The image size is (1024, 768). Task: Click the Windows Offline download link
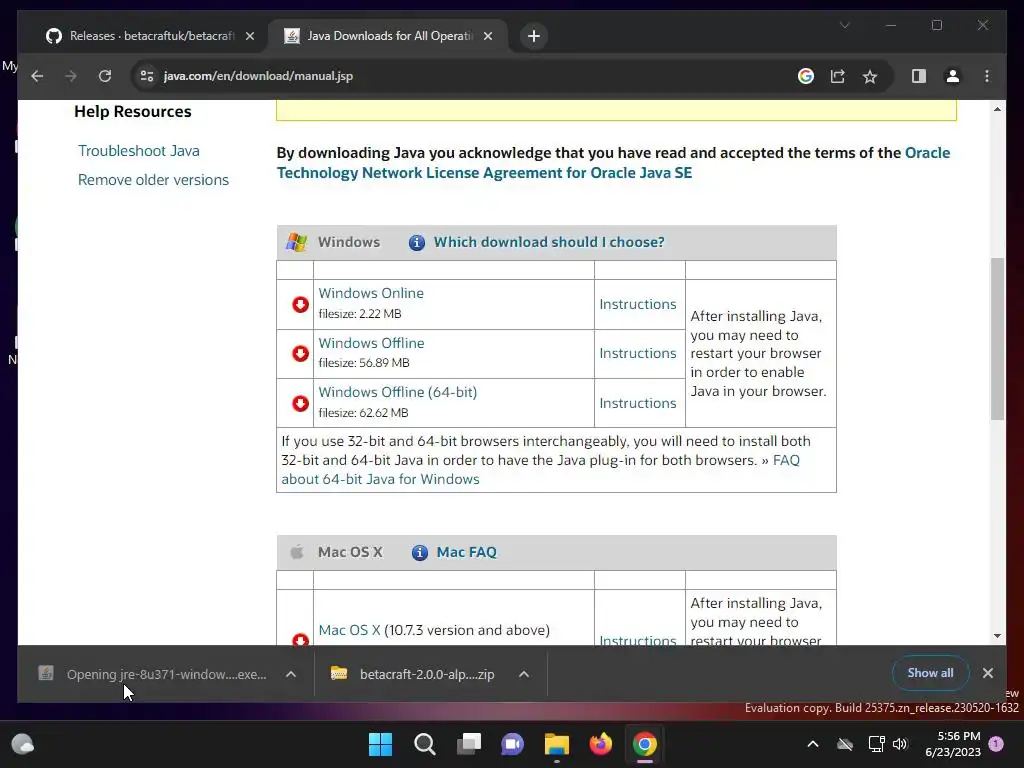click(372, 343)
